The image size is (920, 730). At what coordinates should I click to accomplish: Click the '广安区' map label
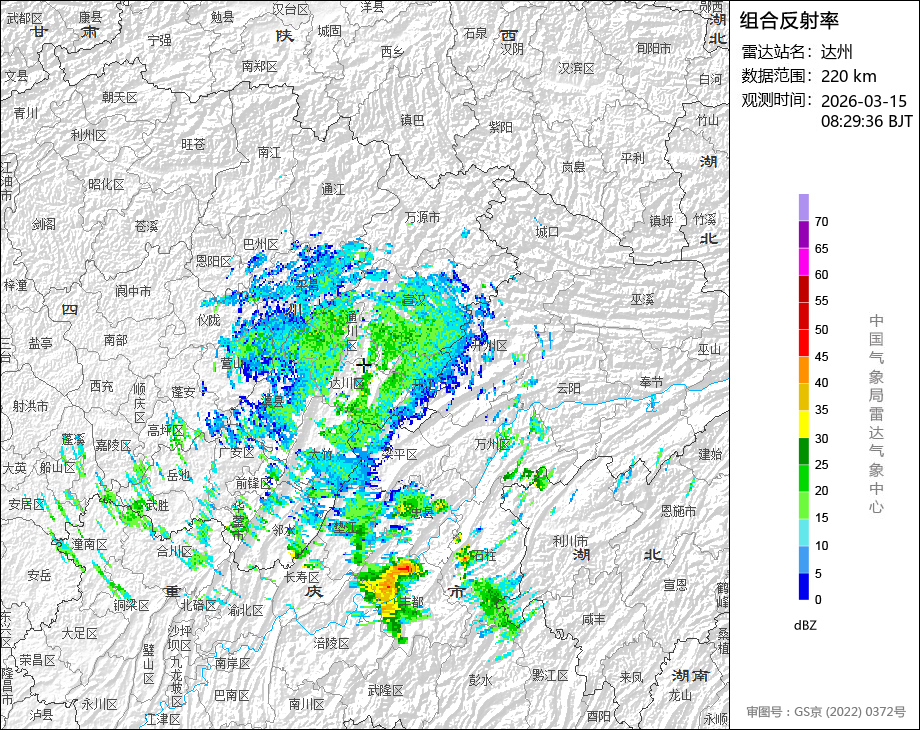(236, 453)
